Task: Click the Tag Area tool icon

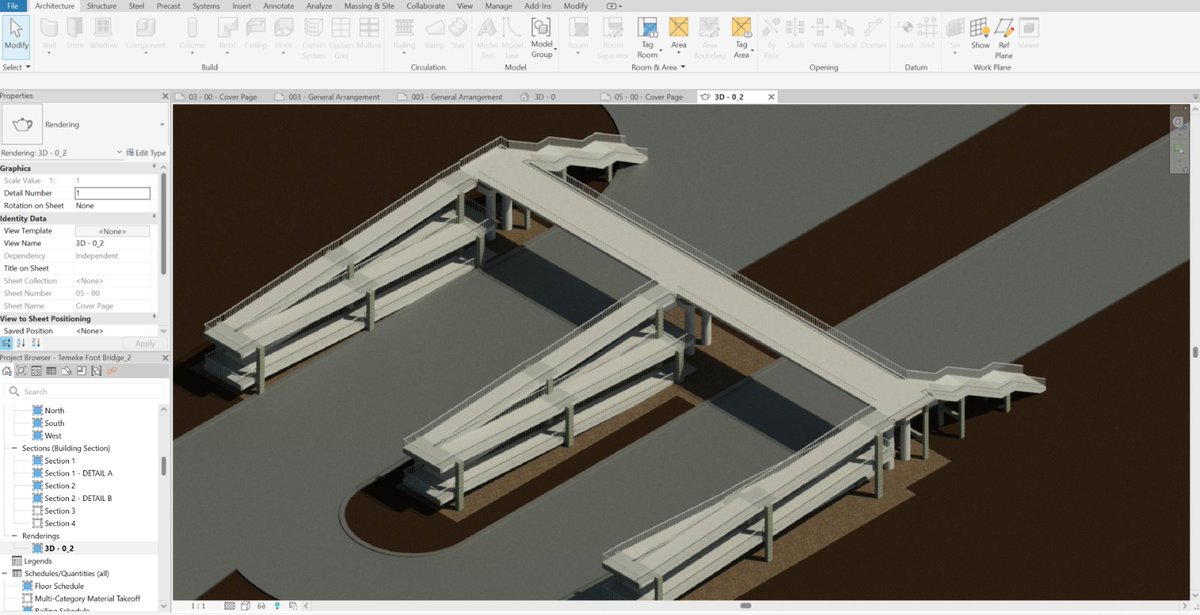Action: point(741,27)
